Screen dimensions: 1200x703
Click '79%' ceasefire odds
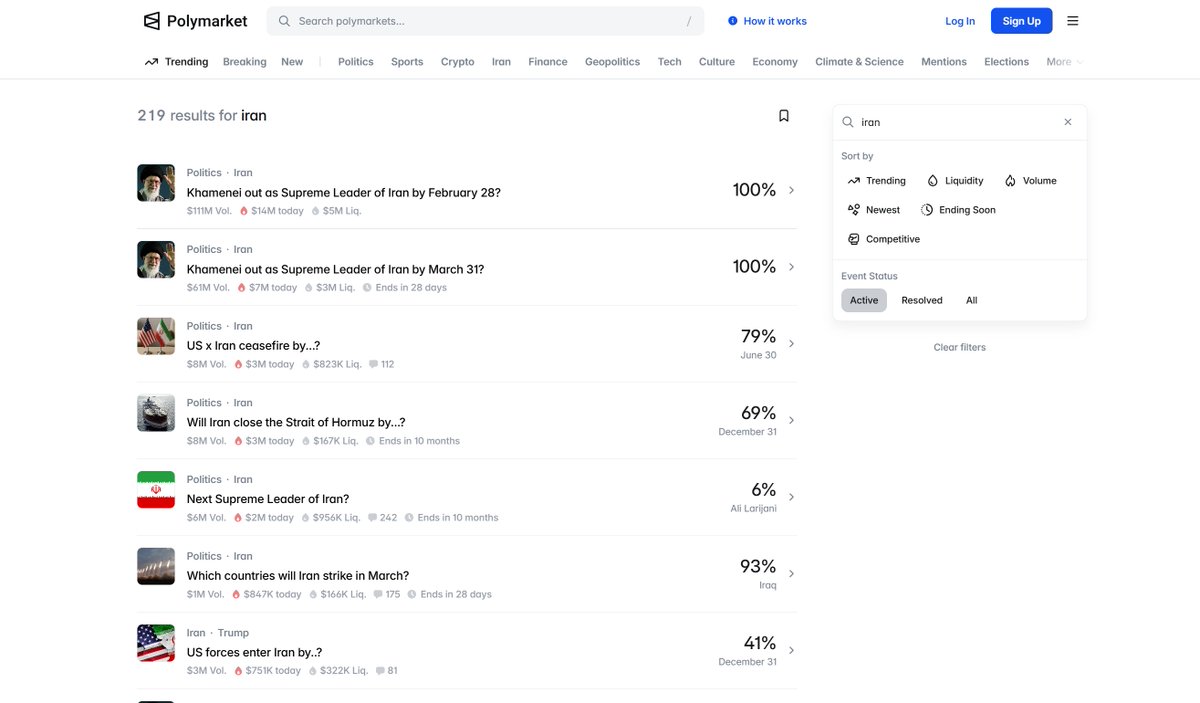758,336
